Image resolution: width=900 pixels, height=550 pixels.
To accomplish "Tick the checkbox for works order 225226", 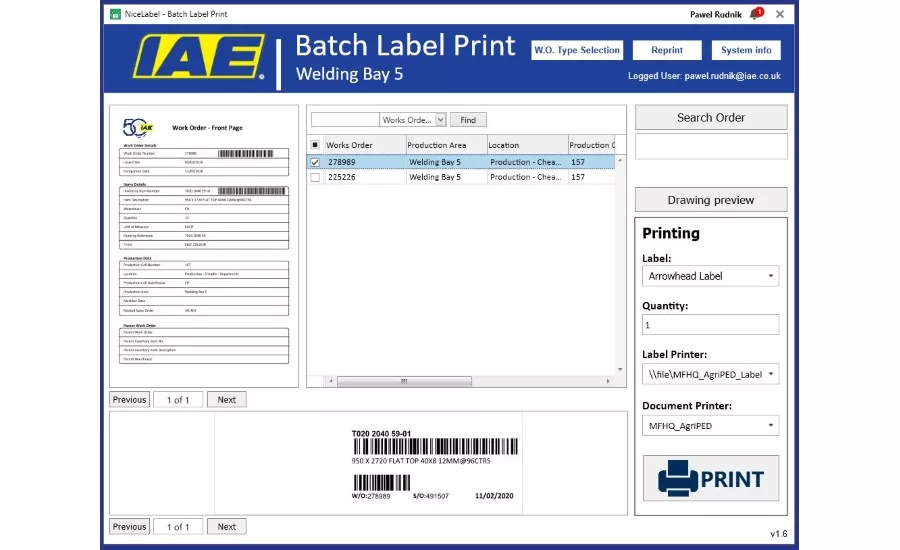I will (x=315, y=177).
